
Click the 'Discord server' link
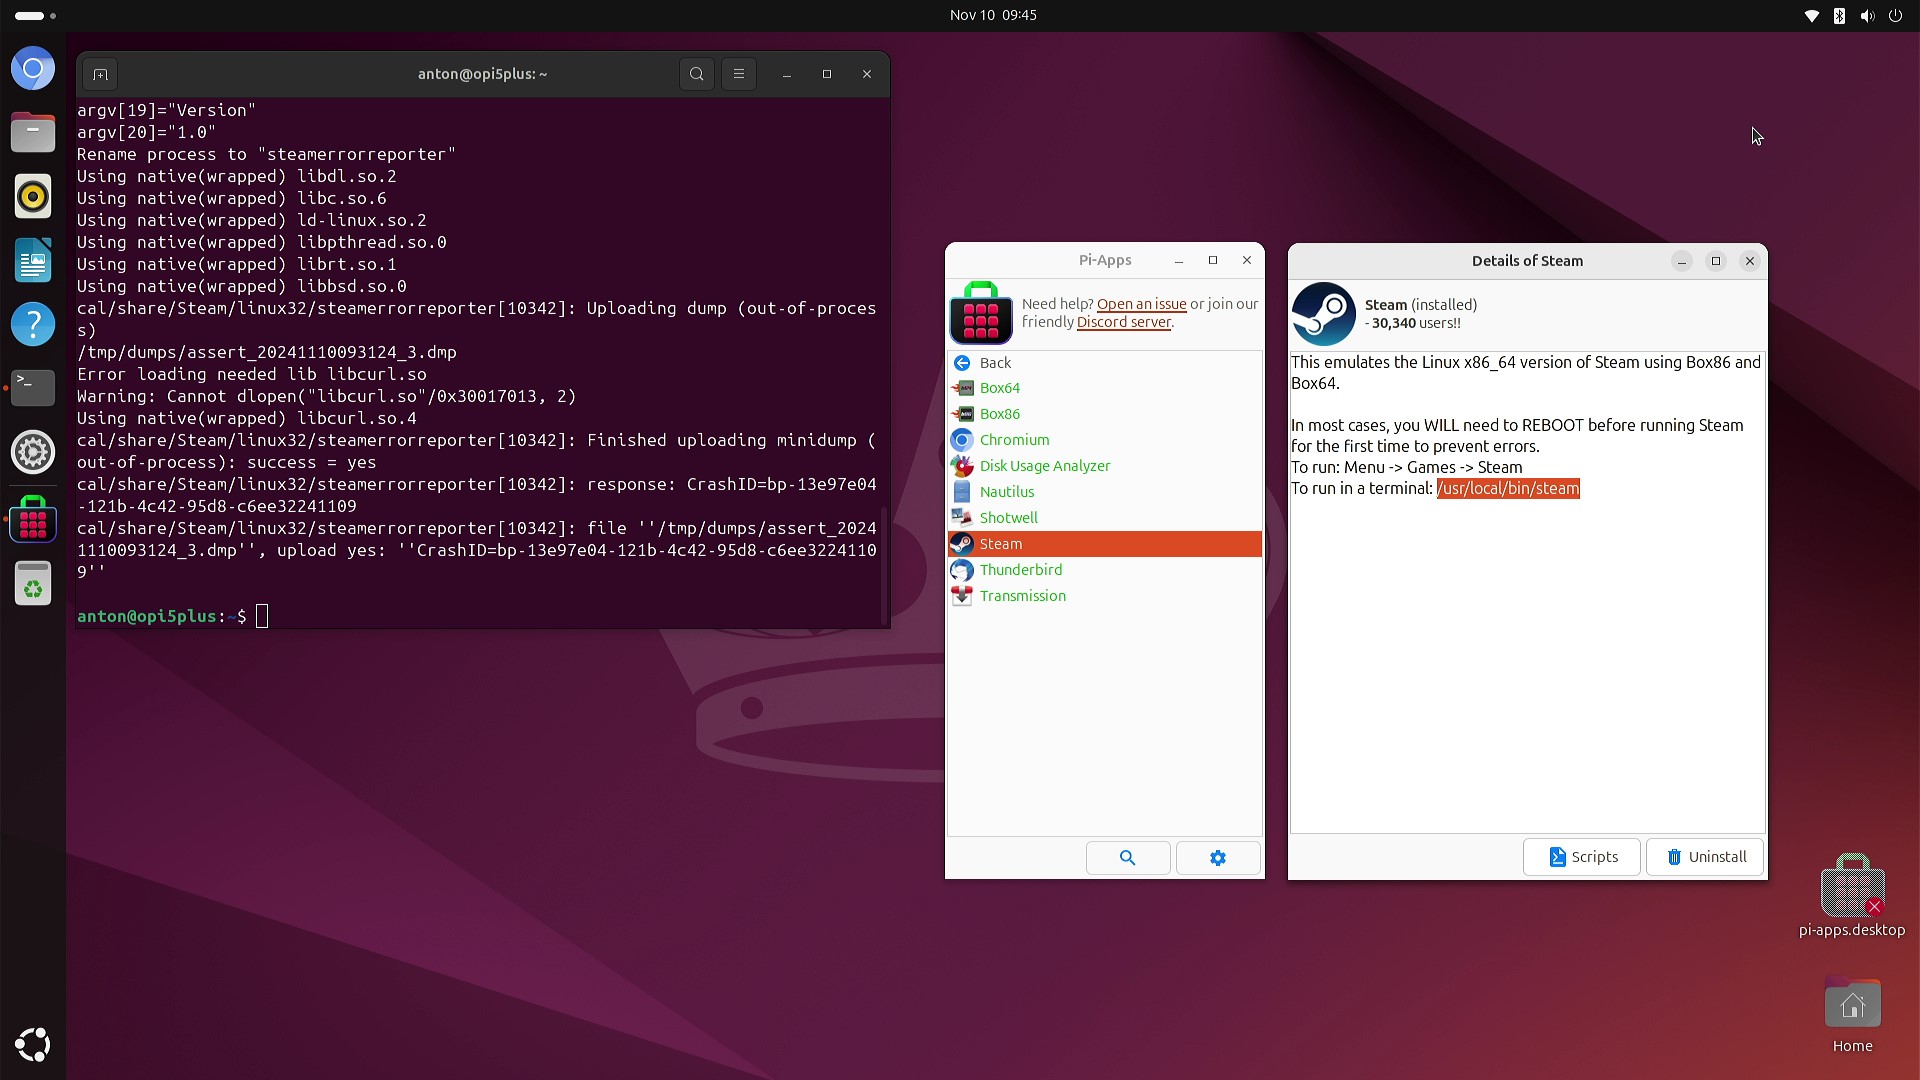pyautogui.click(x=1123, y=322)
